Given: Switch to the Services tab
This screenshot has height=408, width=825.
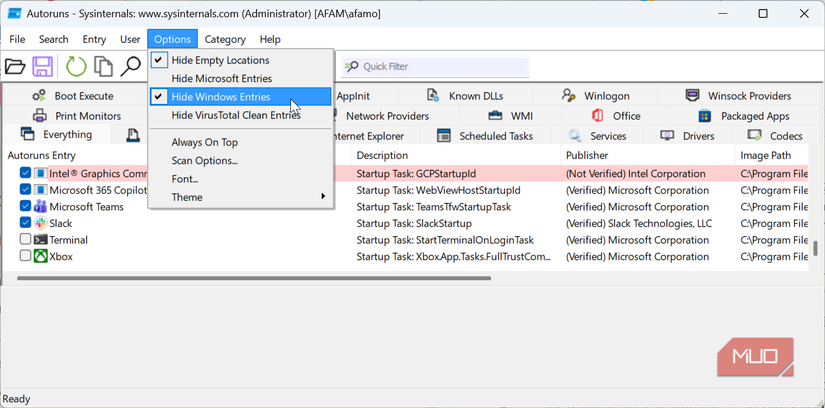Looking at the screenshot, I should click(597, 136).
